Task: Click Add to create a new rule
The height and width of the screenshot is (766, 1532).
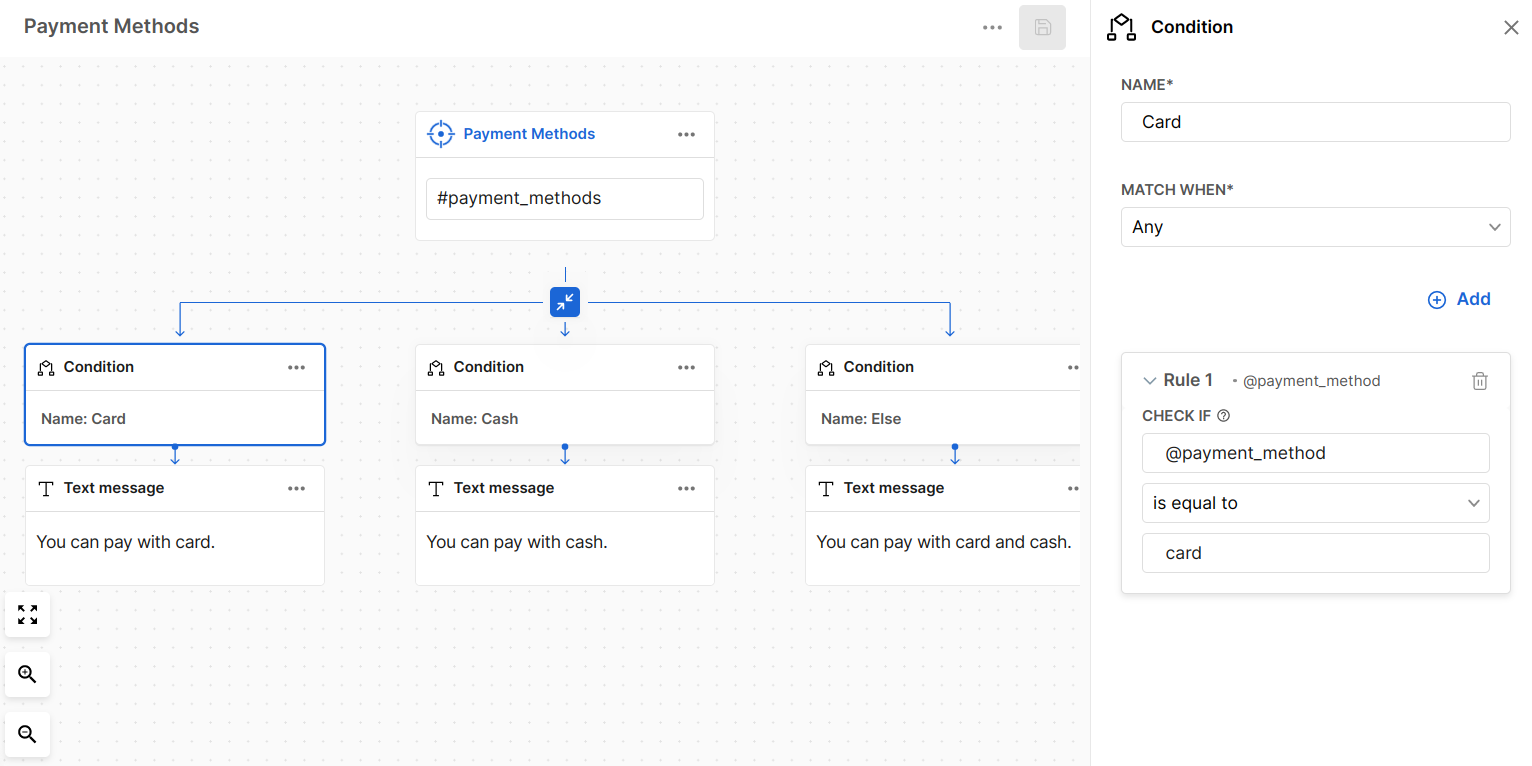Action: pyautogui.click(x=1459, y=299)
